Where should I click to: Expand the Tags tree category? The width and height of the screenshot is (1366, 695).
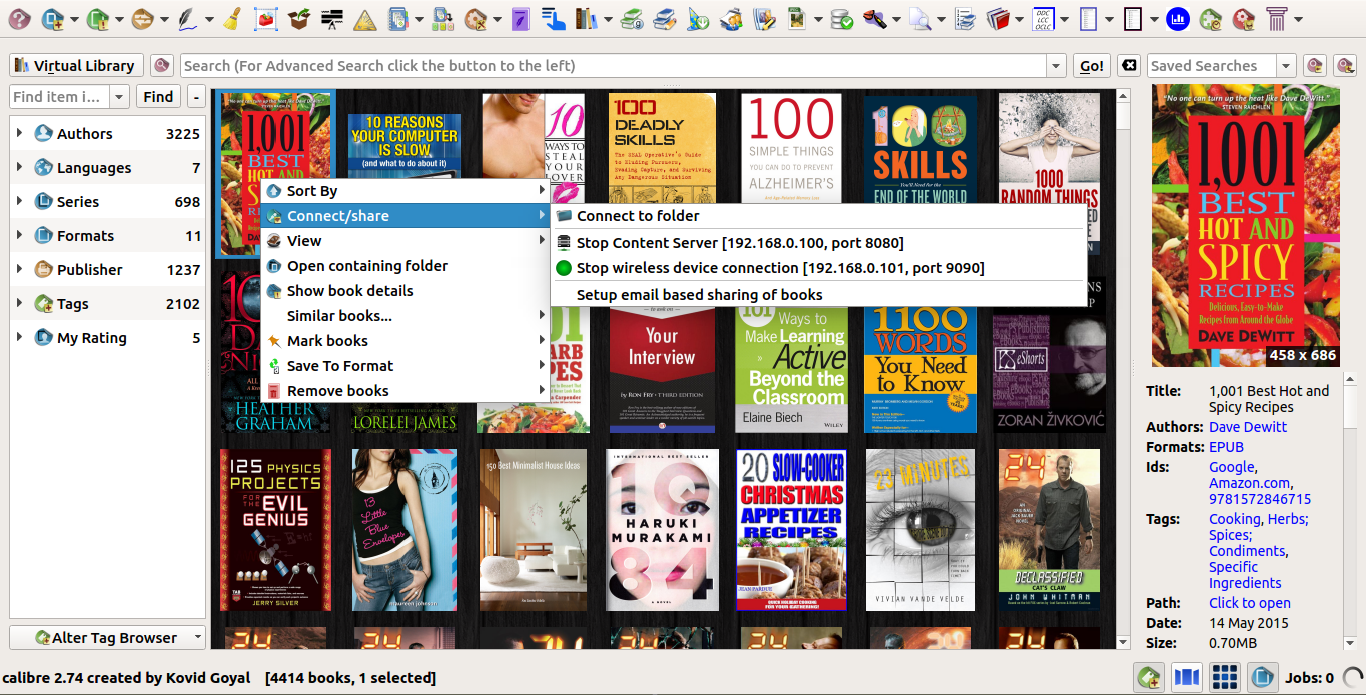(x=19, y=303)
